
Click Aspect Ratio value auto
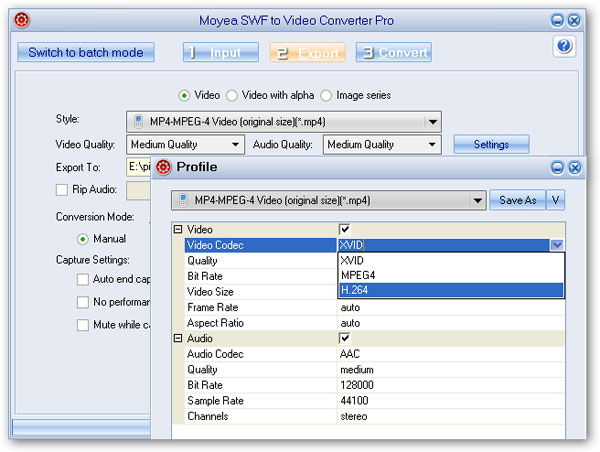[350, 323]
